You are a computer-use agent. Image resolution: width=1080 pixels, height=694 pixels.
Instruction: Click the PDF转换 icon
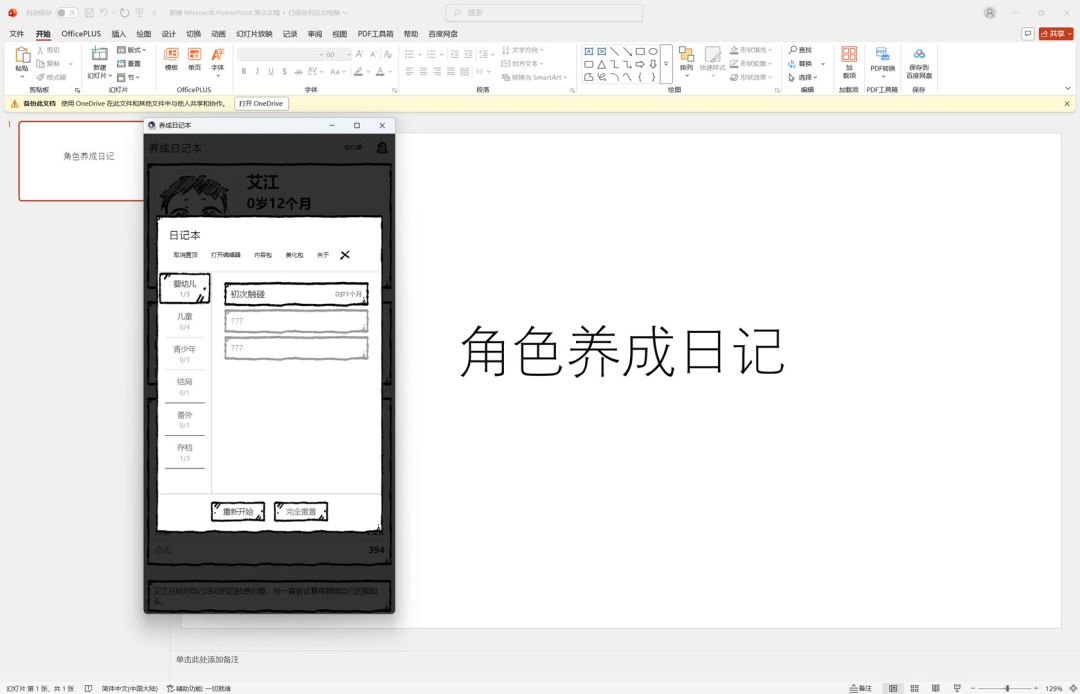[x=882, y=54]
